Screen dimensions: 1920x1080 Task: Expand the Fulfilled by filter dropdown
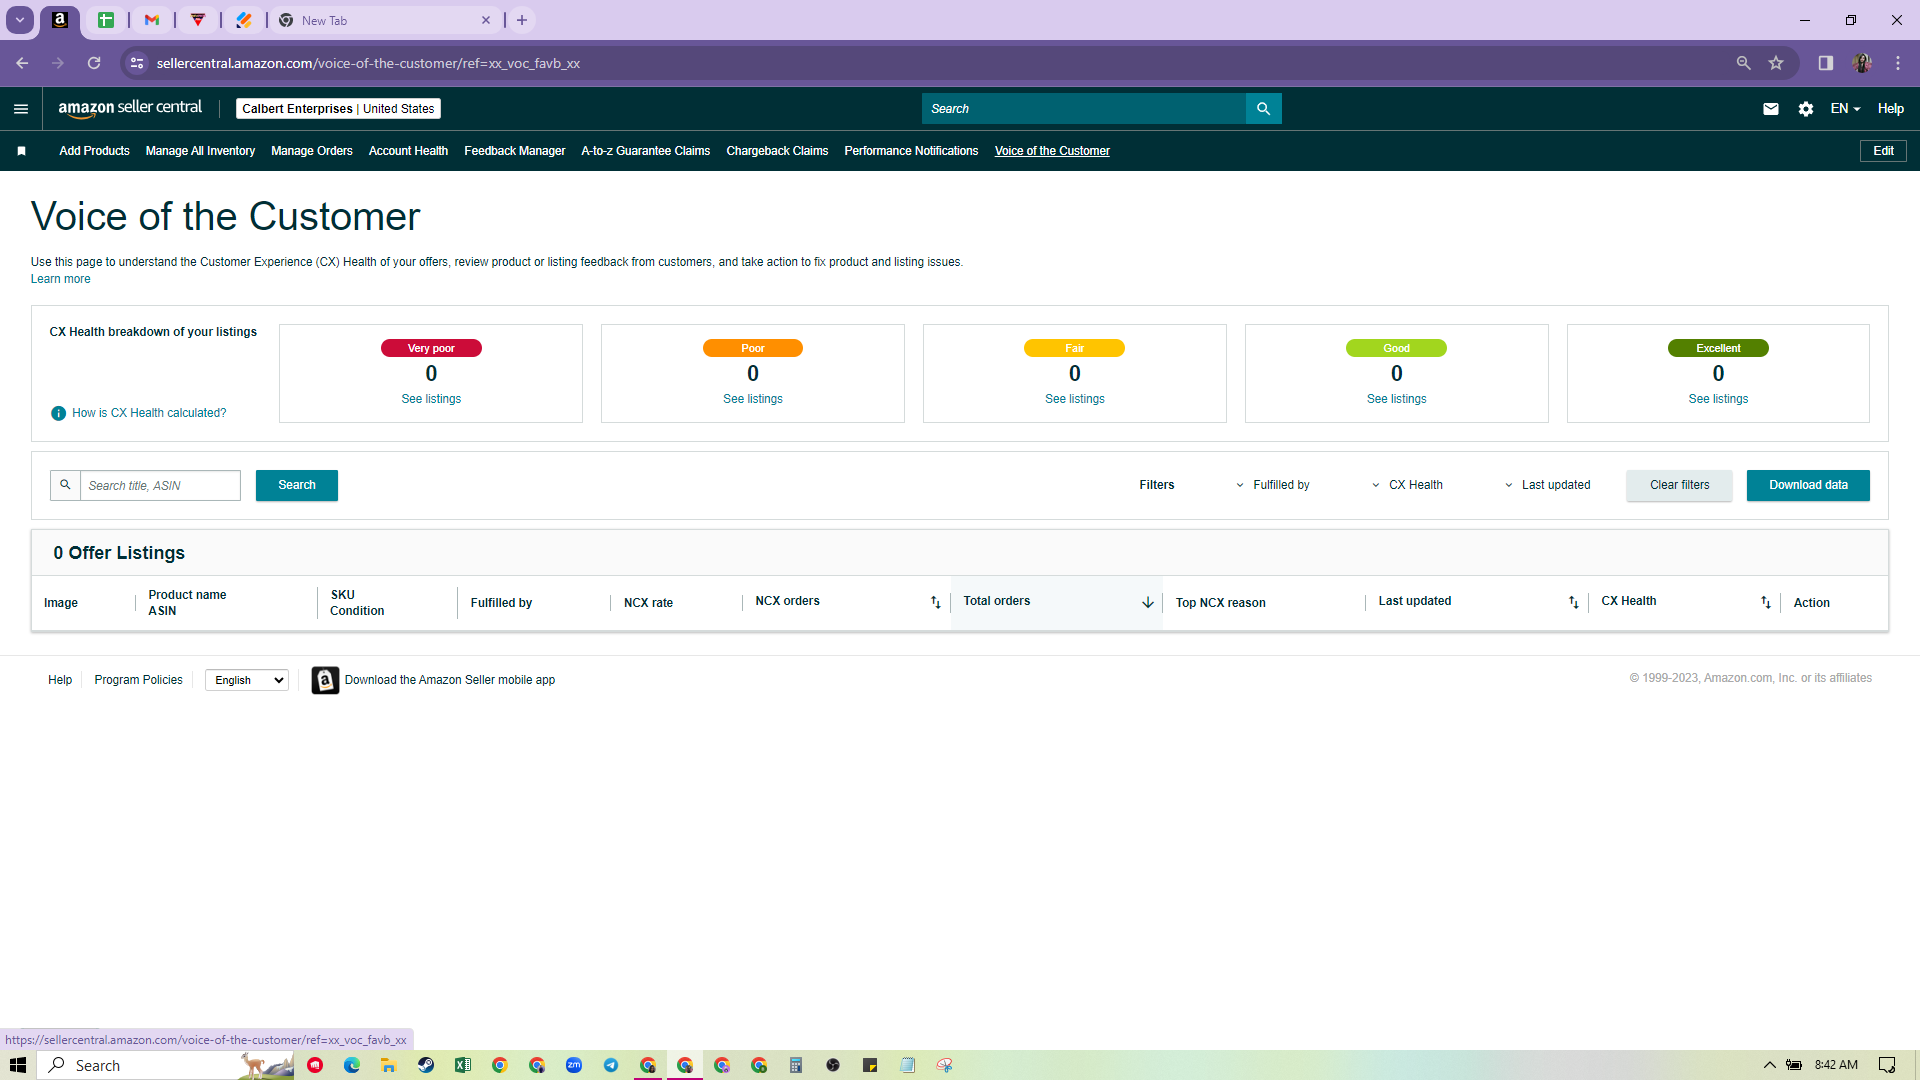click(x=1273, y=485)
